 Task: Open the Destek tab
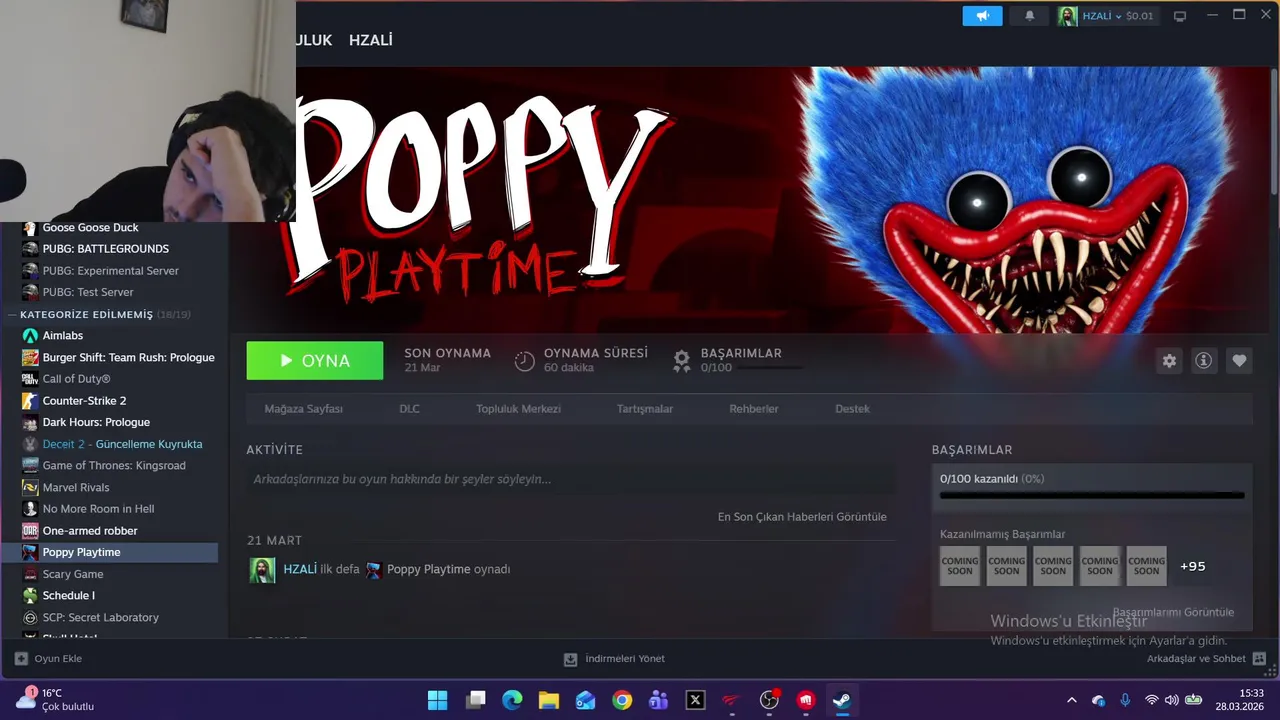point(852,409)
